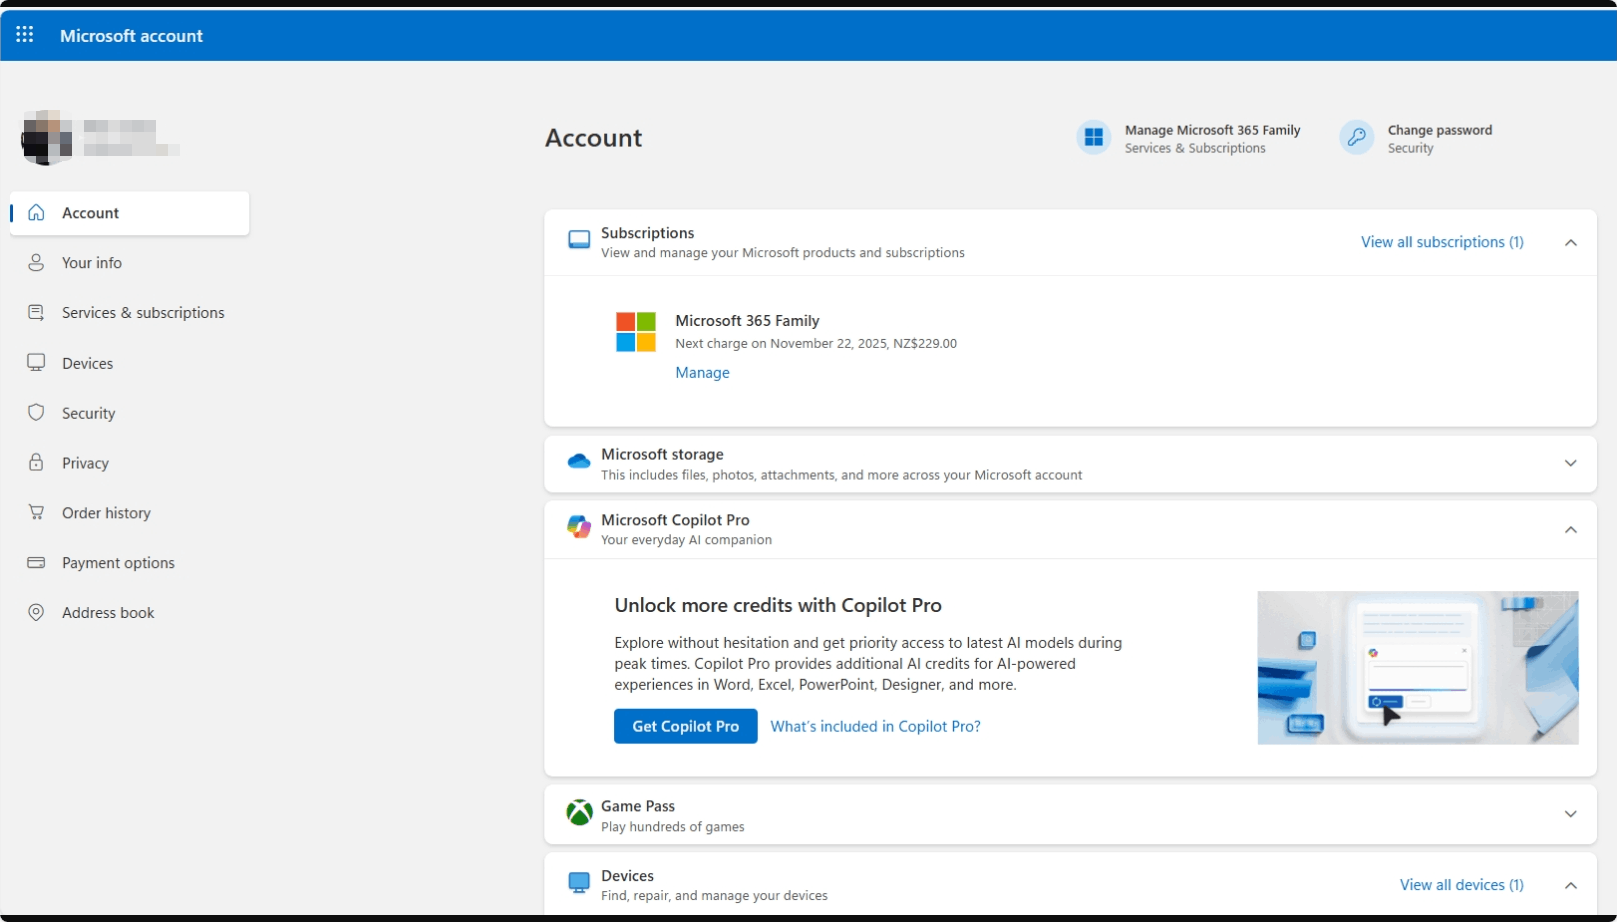Select the Address book location icon
Image resolution: width=1617 pixels, height=922 pixels.
[36, 612]
